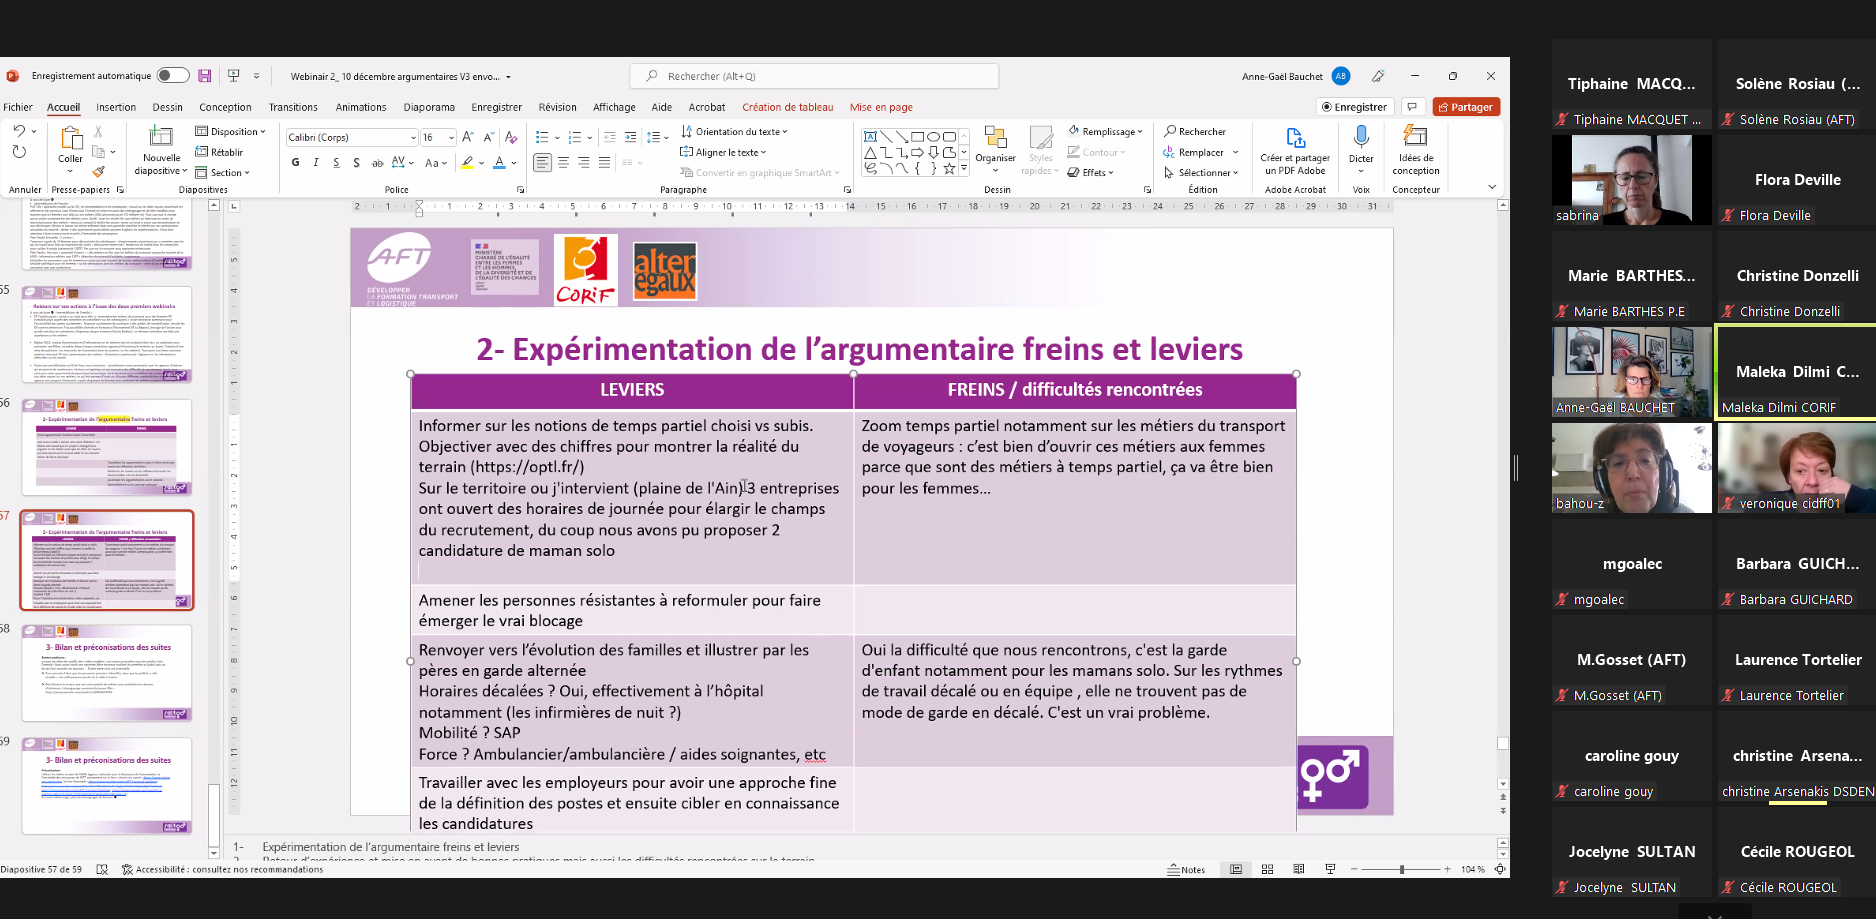Click the Dicter microphone icon
This screenshot has width=1876, height=919.
tap(1361, 138)
